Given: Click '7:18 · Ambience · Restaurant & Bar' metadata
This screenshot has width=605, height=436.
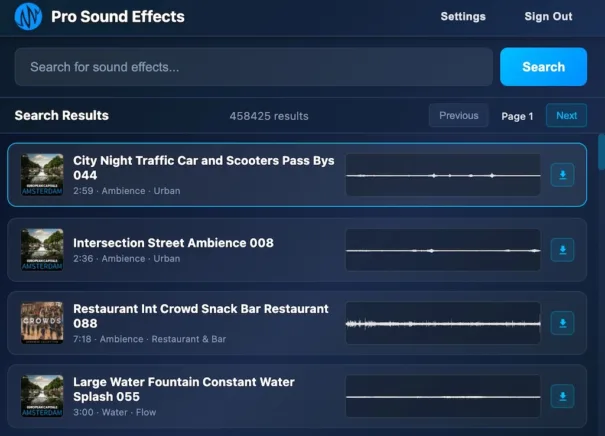Looking at the screenshot, I should tap(149, 339).
